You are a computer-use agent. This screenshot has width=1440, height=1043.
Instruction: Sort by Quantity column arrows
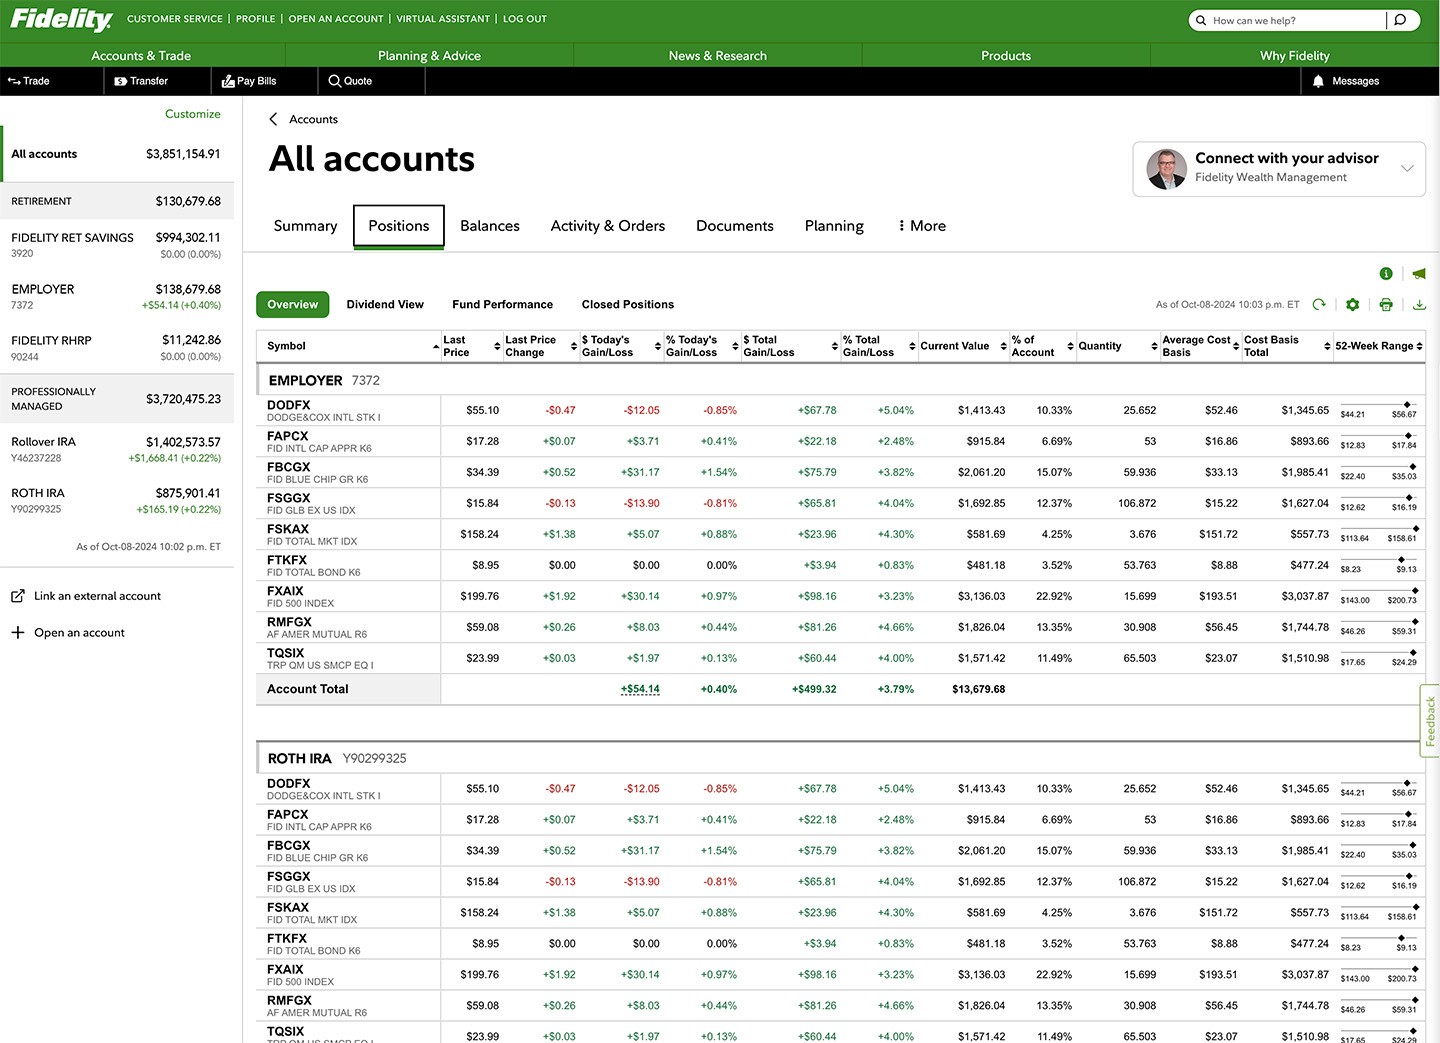[x=1155, y=346]
